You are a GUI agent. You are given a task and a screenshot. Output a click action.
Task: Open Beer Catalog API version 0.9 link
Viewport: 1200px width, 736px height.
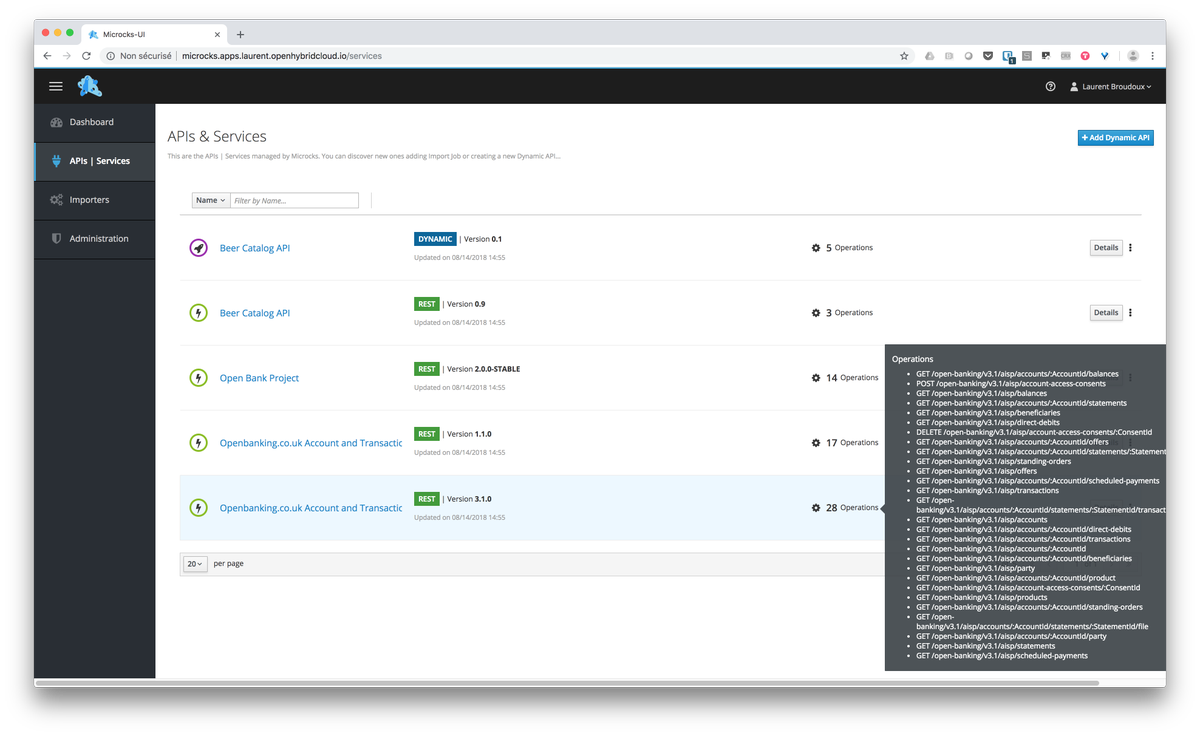[x=255, y=313]
